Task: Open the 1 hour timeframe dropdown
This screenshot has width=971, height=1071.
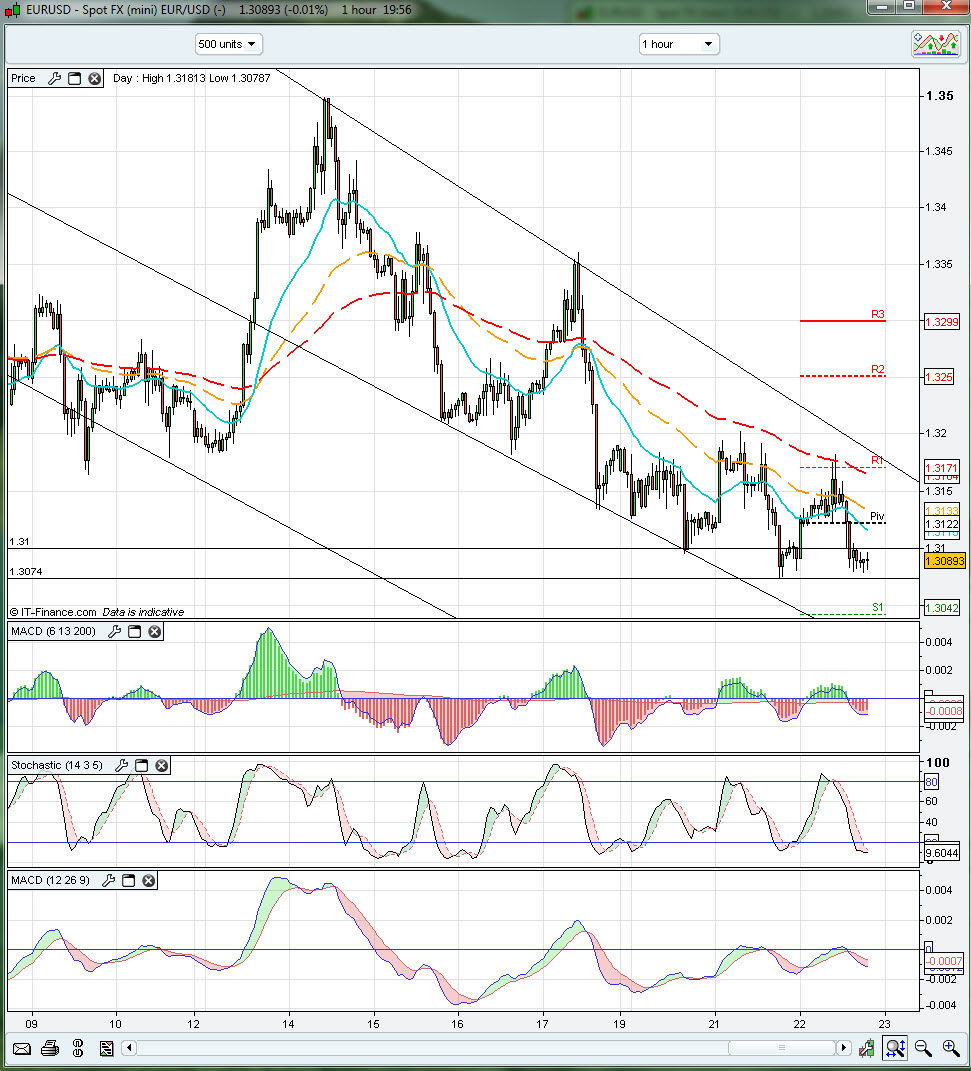Action: tap(679, 44)
